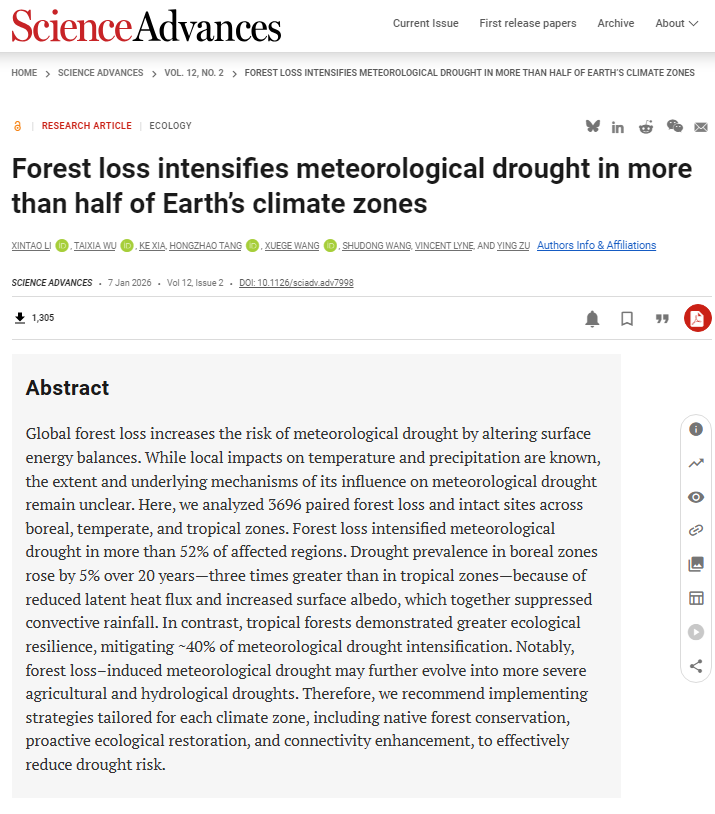Open the share icon in sidebar
715x814 pixels.
coord(696,665)
